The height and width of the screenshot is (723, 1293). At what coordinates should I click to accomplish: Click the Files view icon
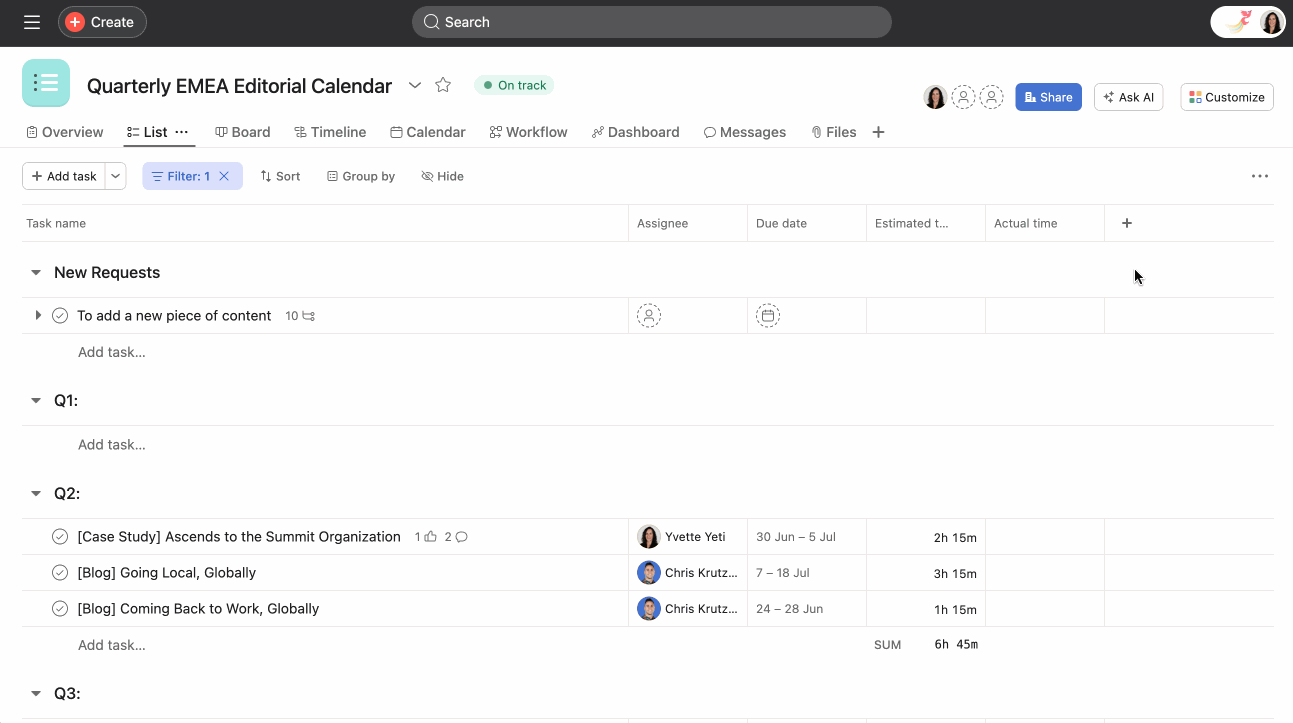[817, 131]
